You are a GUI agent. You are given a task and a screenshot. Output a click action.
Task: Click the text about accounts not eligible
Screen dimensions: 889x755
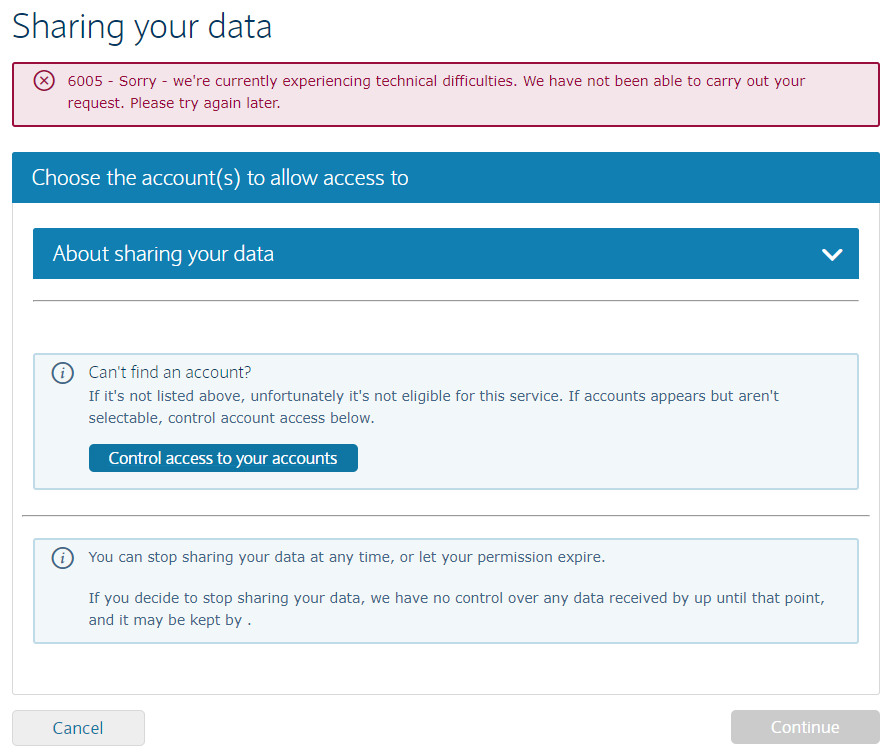click(433, 396)
